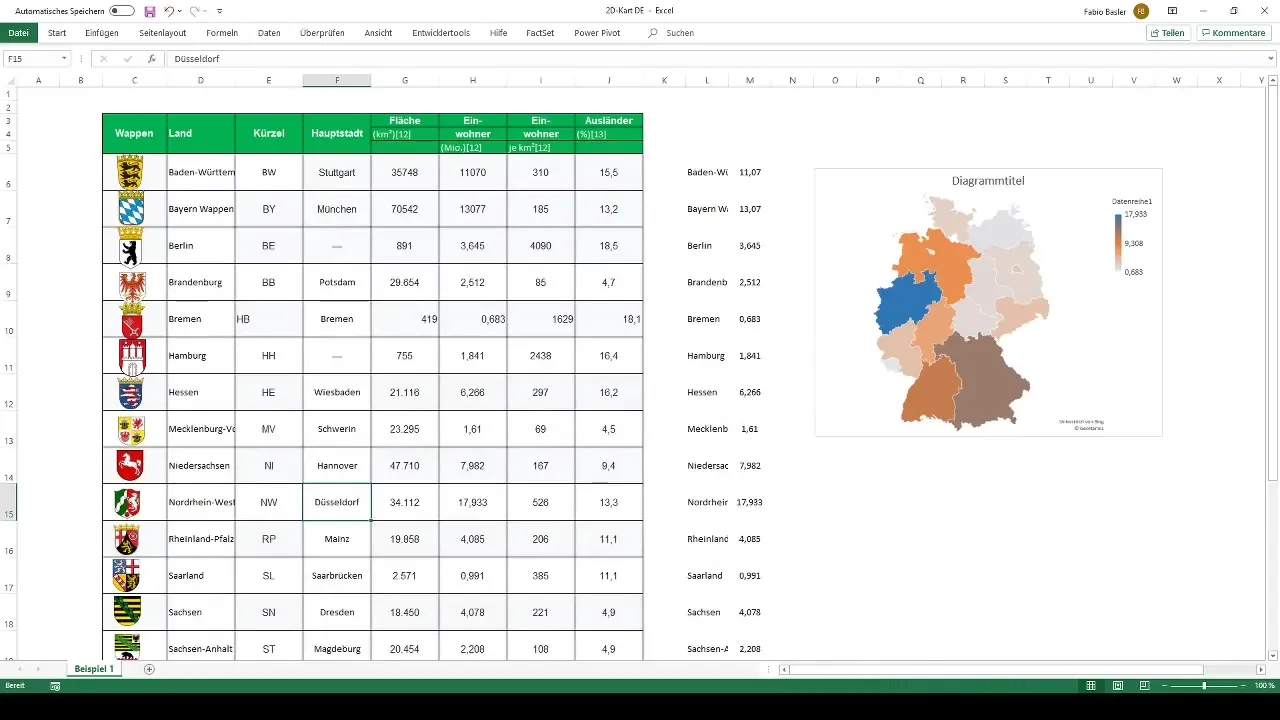Click the zoom out minus button
This screenshot has height=720, width=1280.
coord(1165,686)
